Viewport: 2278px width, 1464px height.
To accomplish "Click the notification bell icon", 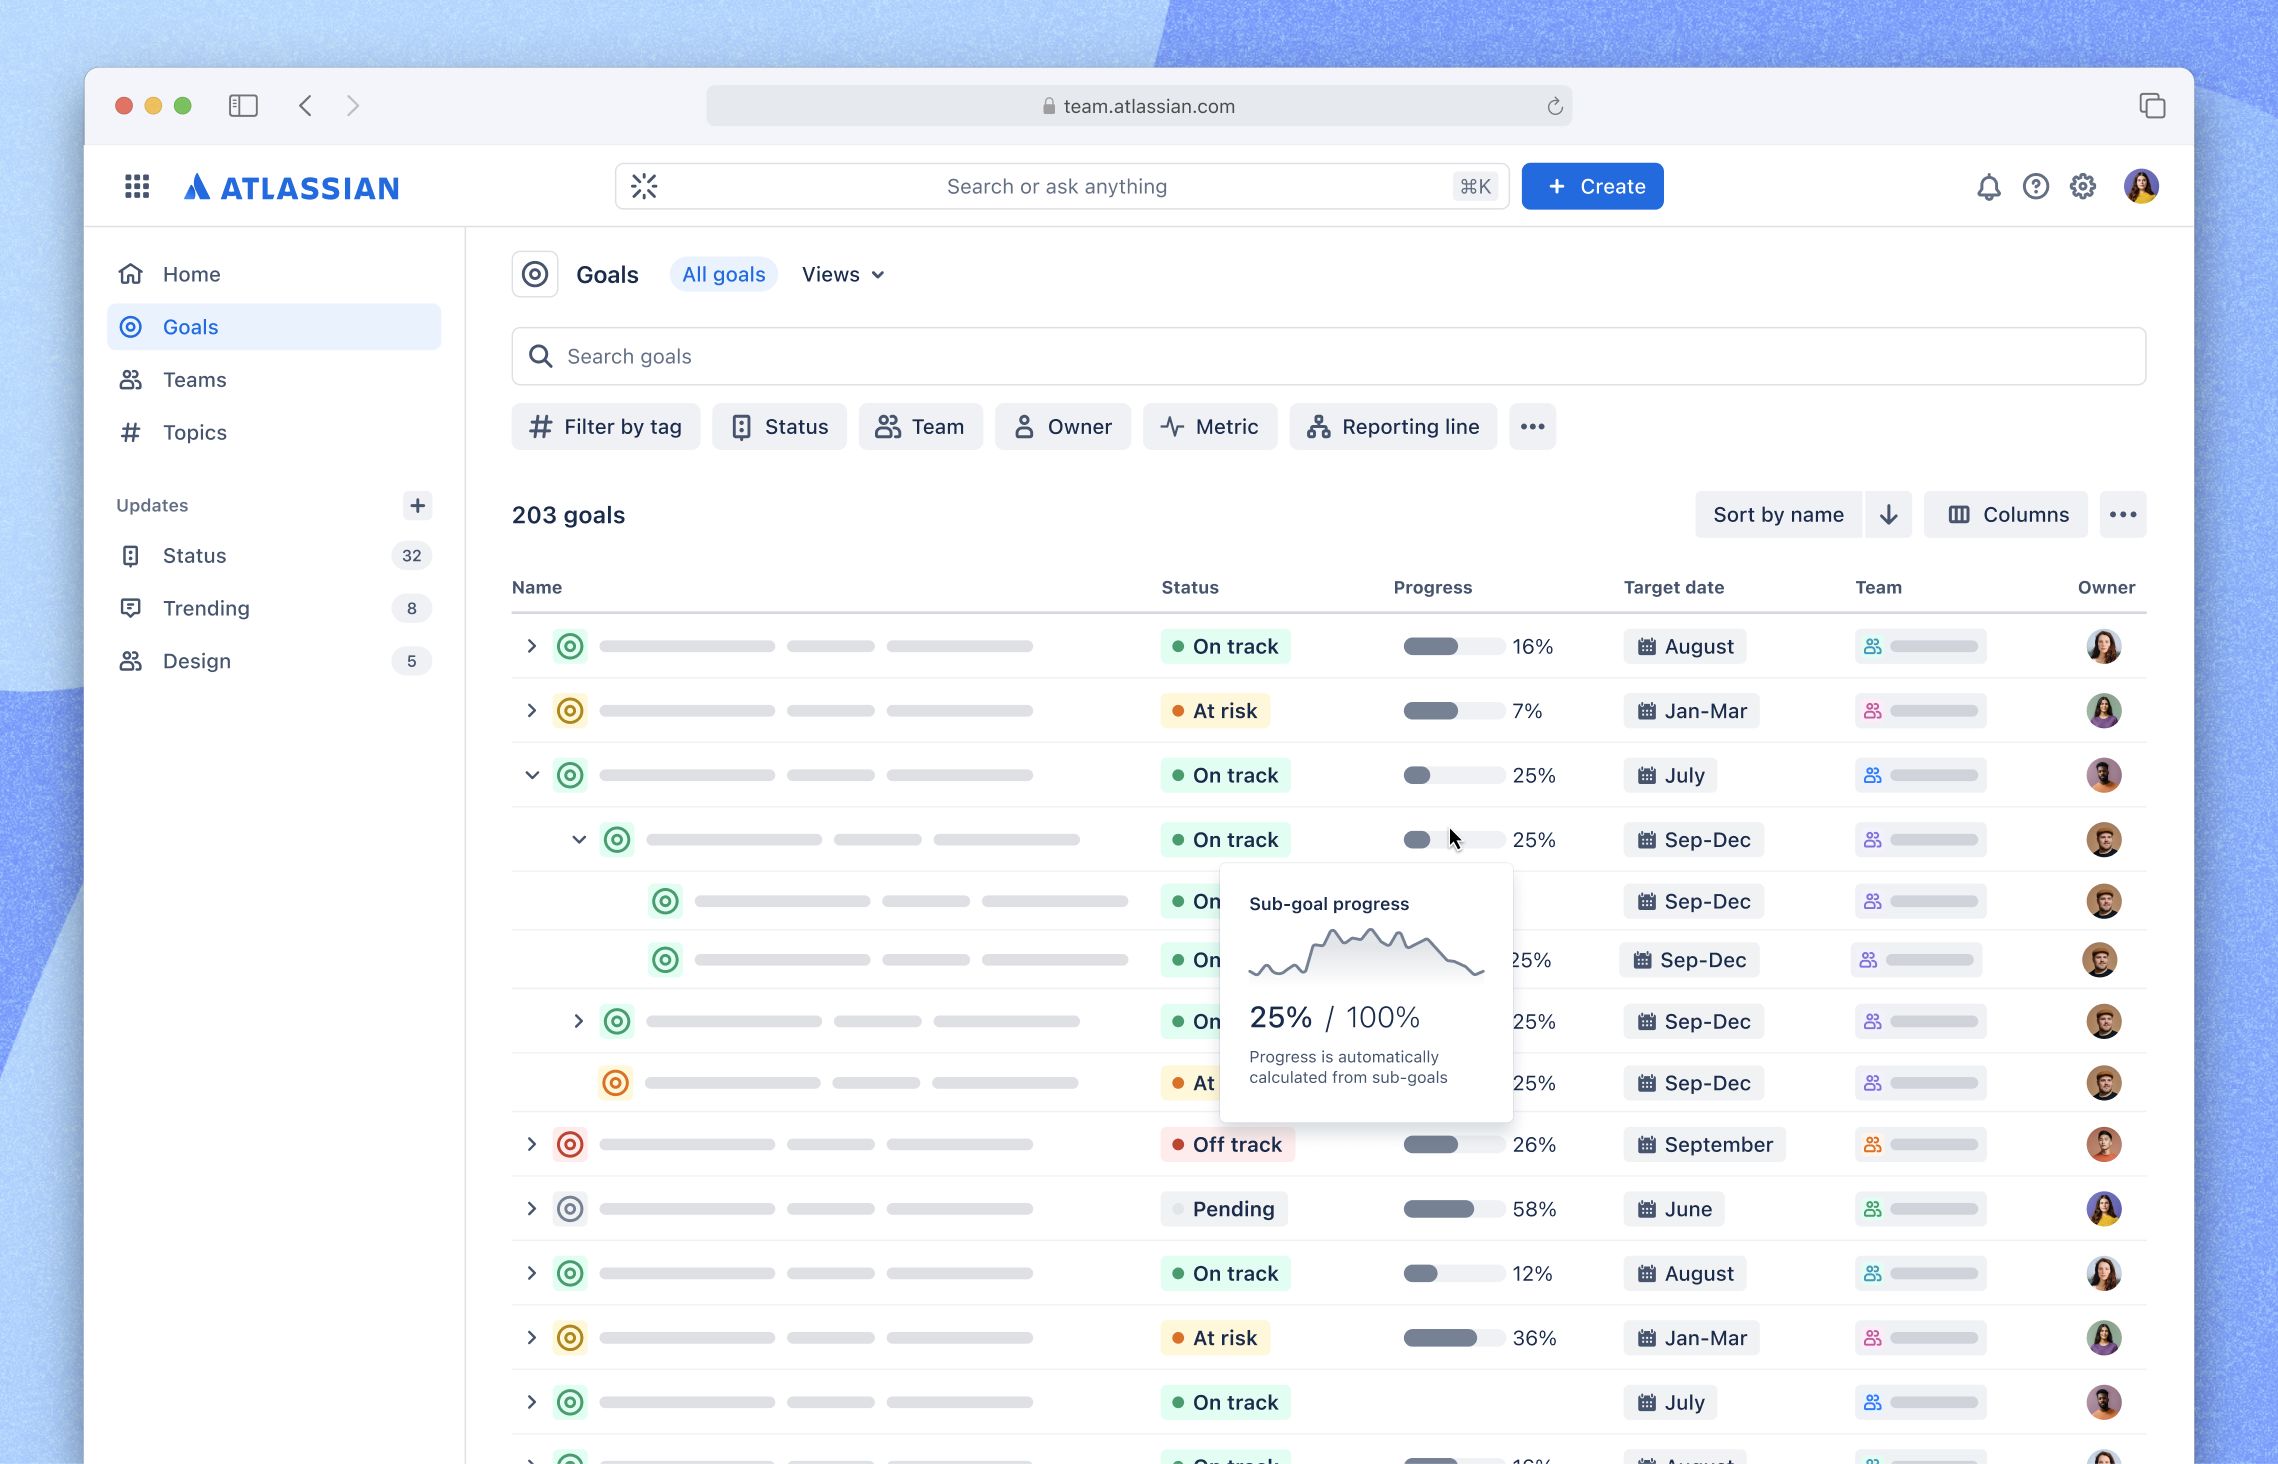I will coord(1988,186).
